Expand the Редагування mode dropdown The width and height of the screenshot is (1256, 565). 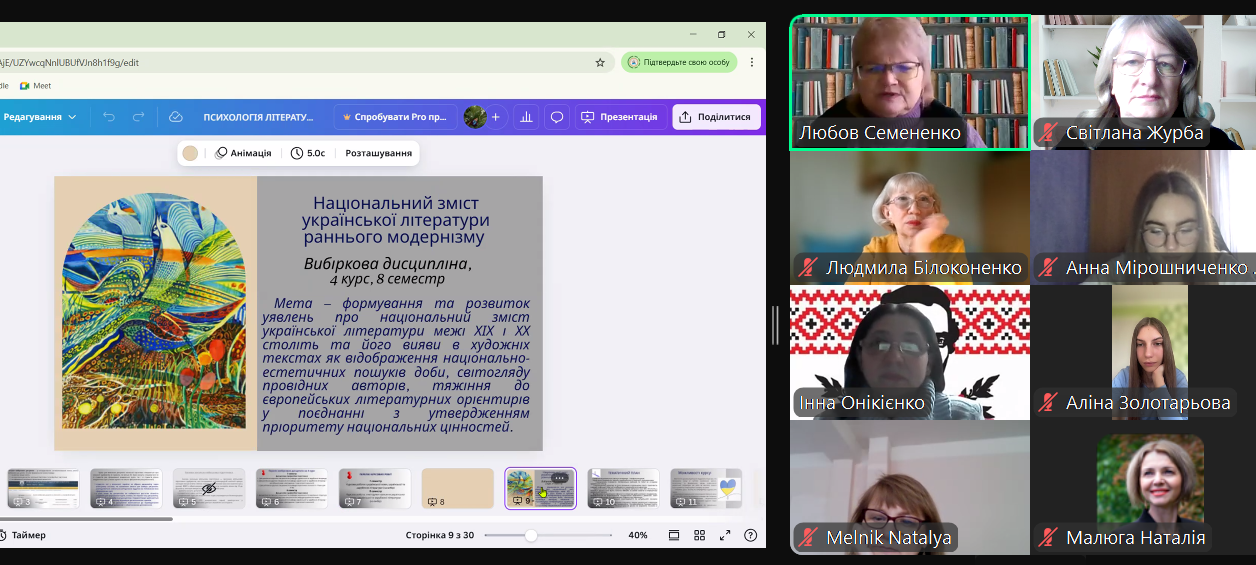pyautogui.click(x=40, y=117)
